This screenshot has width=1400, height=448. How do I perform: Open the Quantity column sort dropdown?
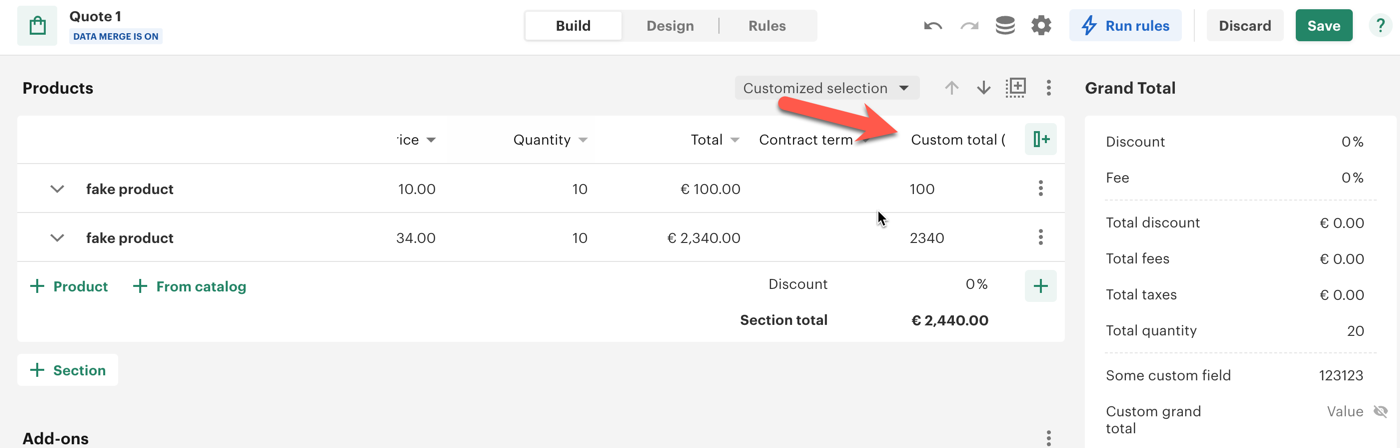[x=583, y=140]
